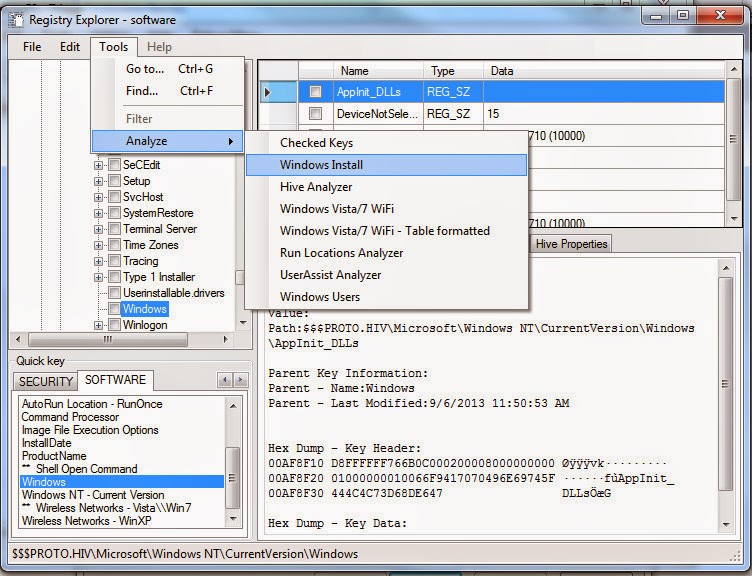The width and height of the screenshot is (752, 576).
Task: Expand the Time Zones tree node
Action: (x=98, y=245)
